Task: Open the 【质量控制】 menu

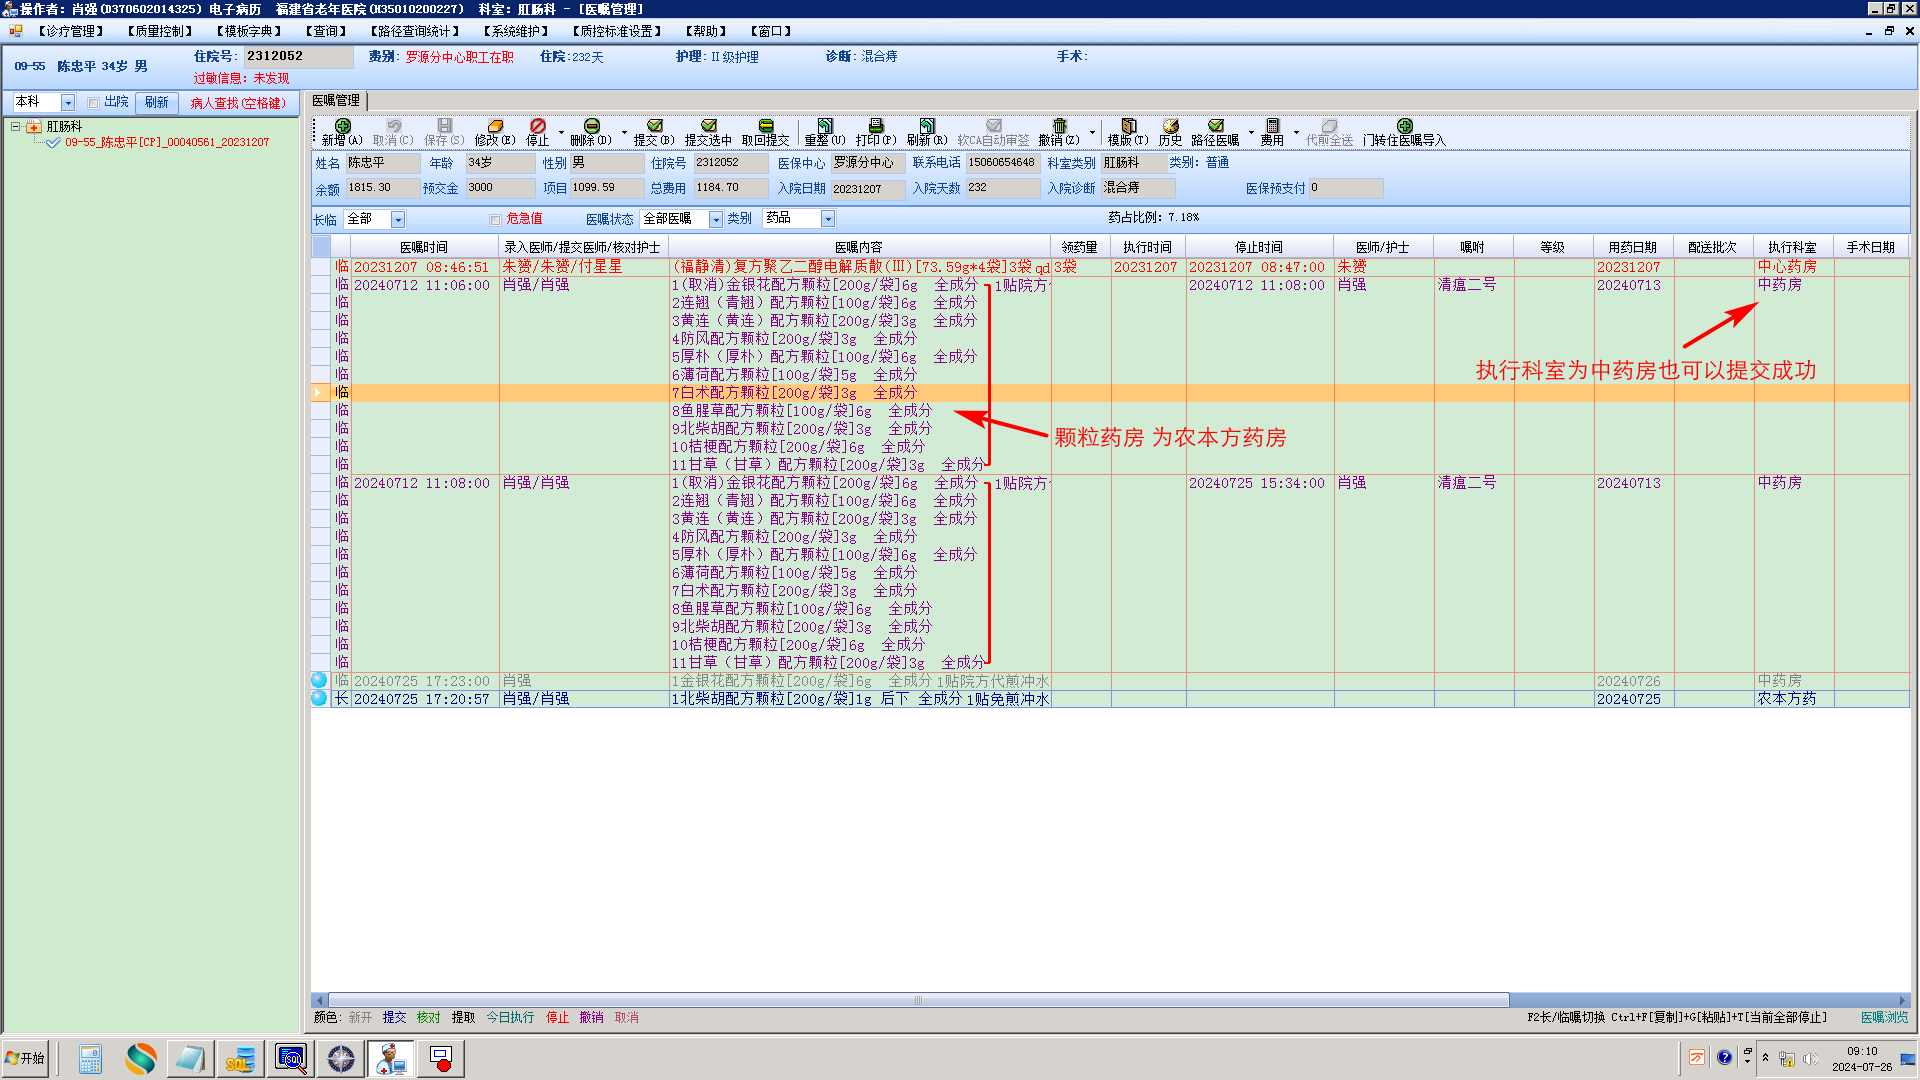Action: pyautogui.click(x=160, y=31)
